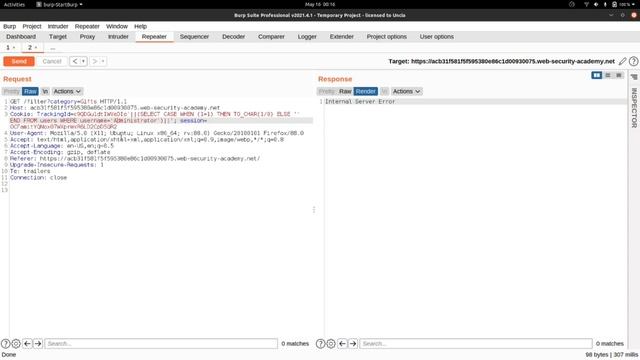This screenshot has height=360, width=640.
Task: Toggle request newline \n display
Action: coord(45,91)
